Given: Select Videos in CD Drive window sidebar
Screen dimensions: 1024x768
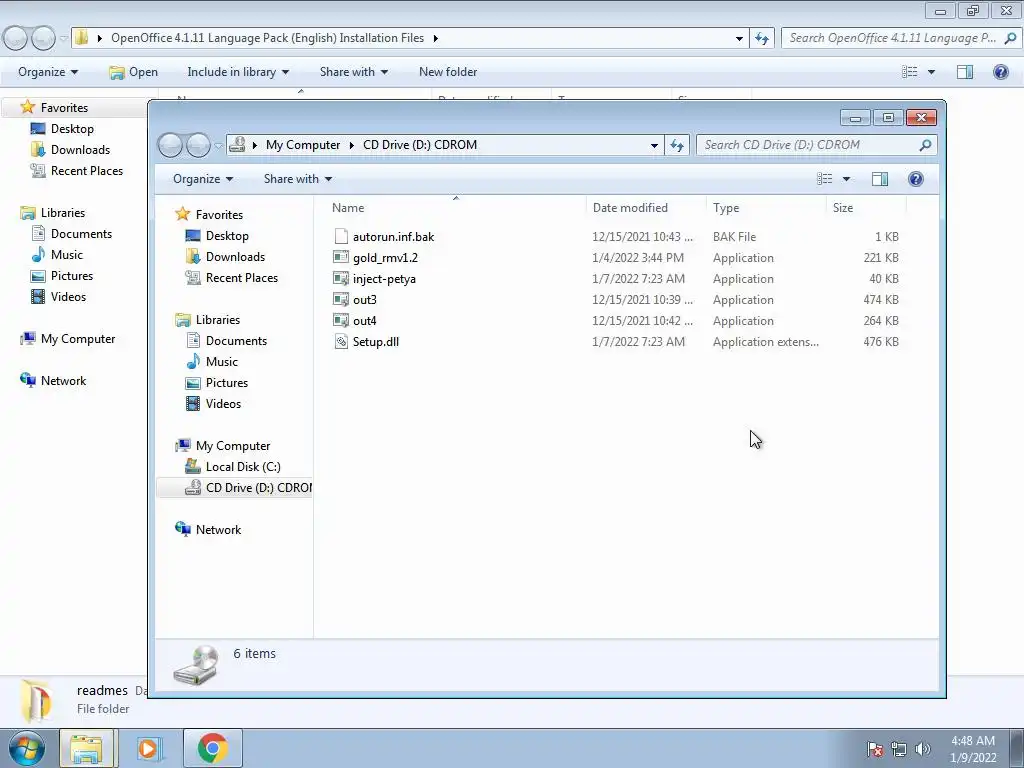Looking at the screenshot, I should click(214, 404).
